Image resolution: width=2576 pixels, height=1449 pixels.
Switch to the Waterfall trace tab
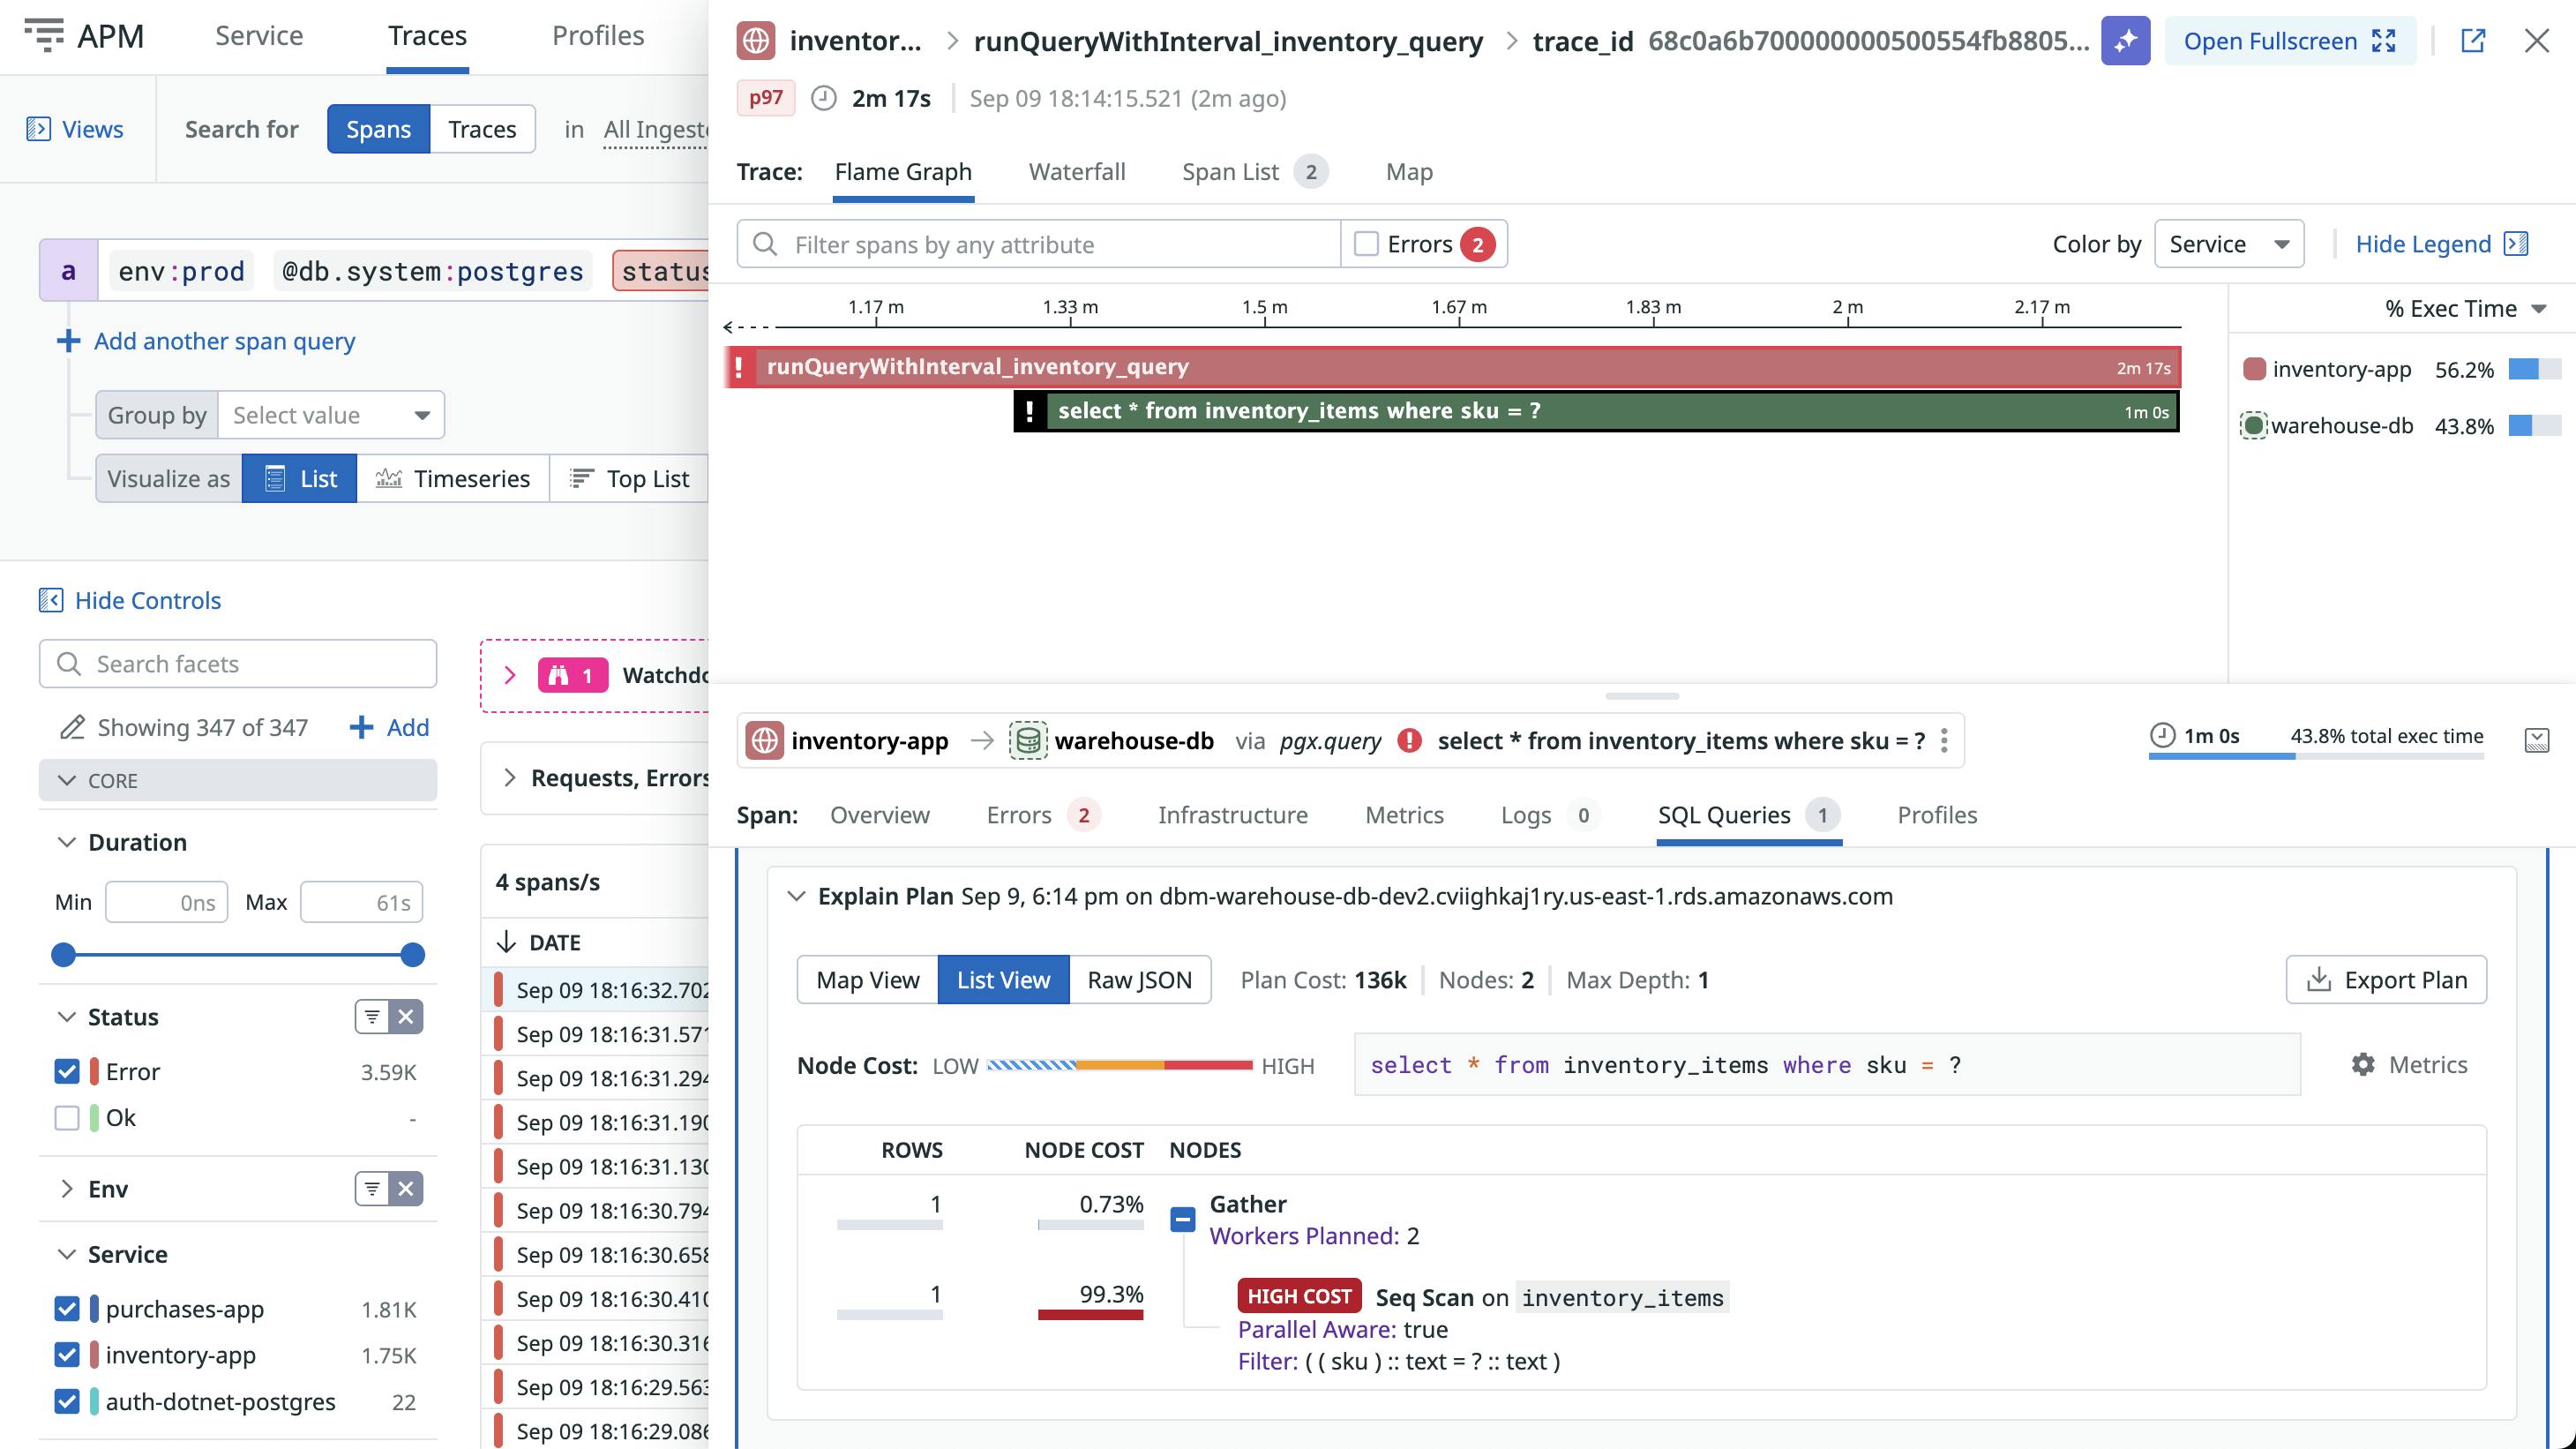(1076, 172)
